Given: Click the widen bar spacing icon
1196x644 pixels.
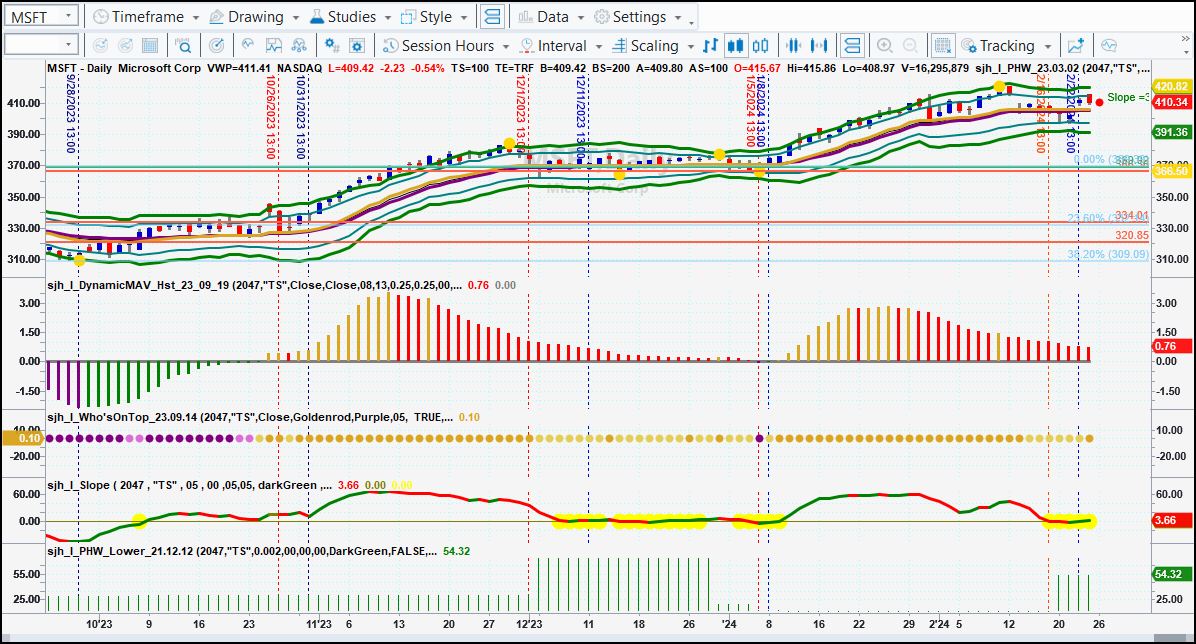Looking at the screenshot, I should [819, 46].
